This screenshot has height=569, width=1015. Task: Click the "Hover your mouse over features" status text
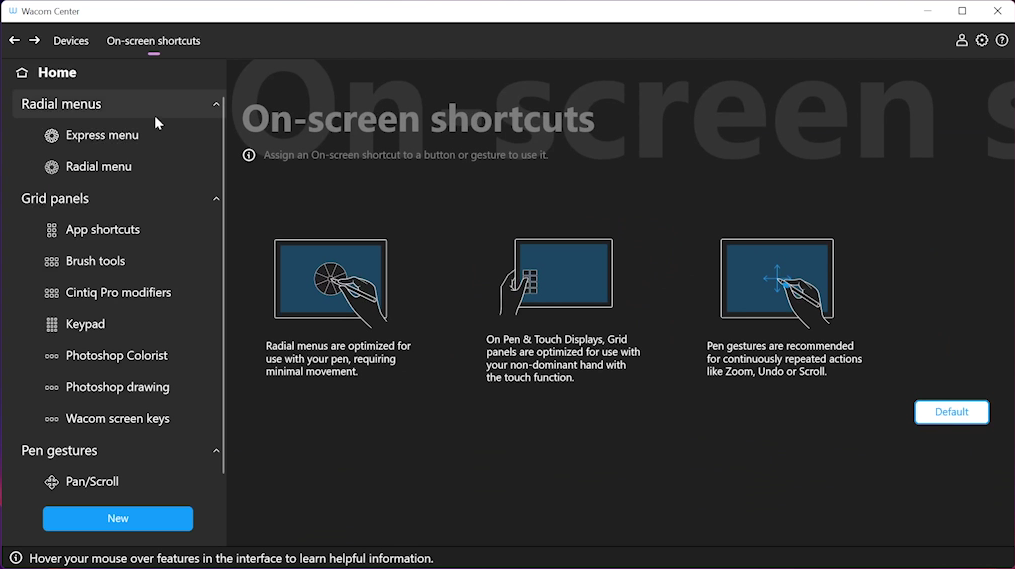(231, 558)
